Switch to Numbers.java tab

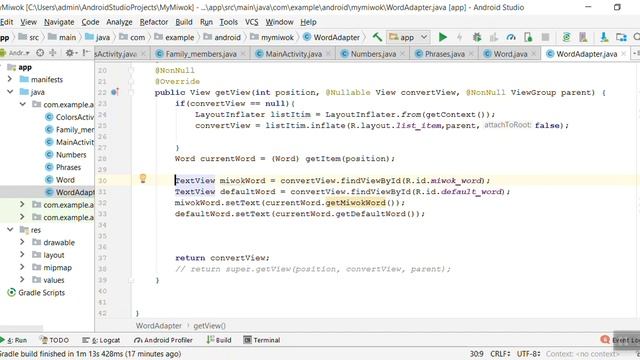click(373, 54)
